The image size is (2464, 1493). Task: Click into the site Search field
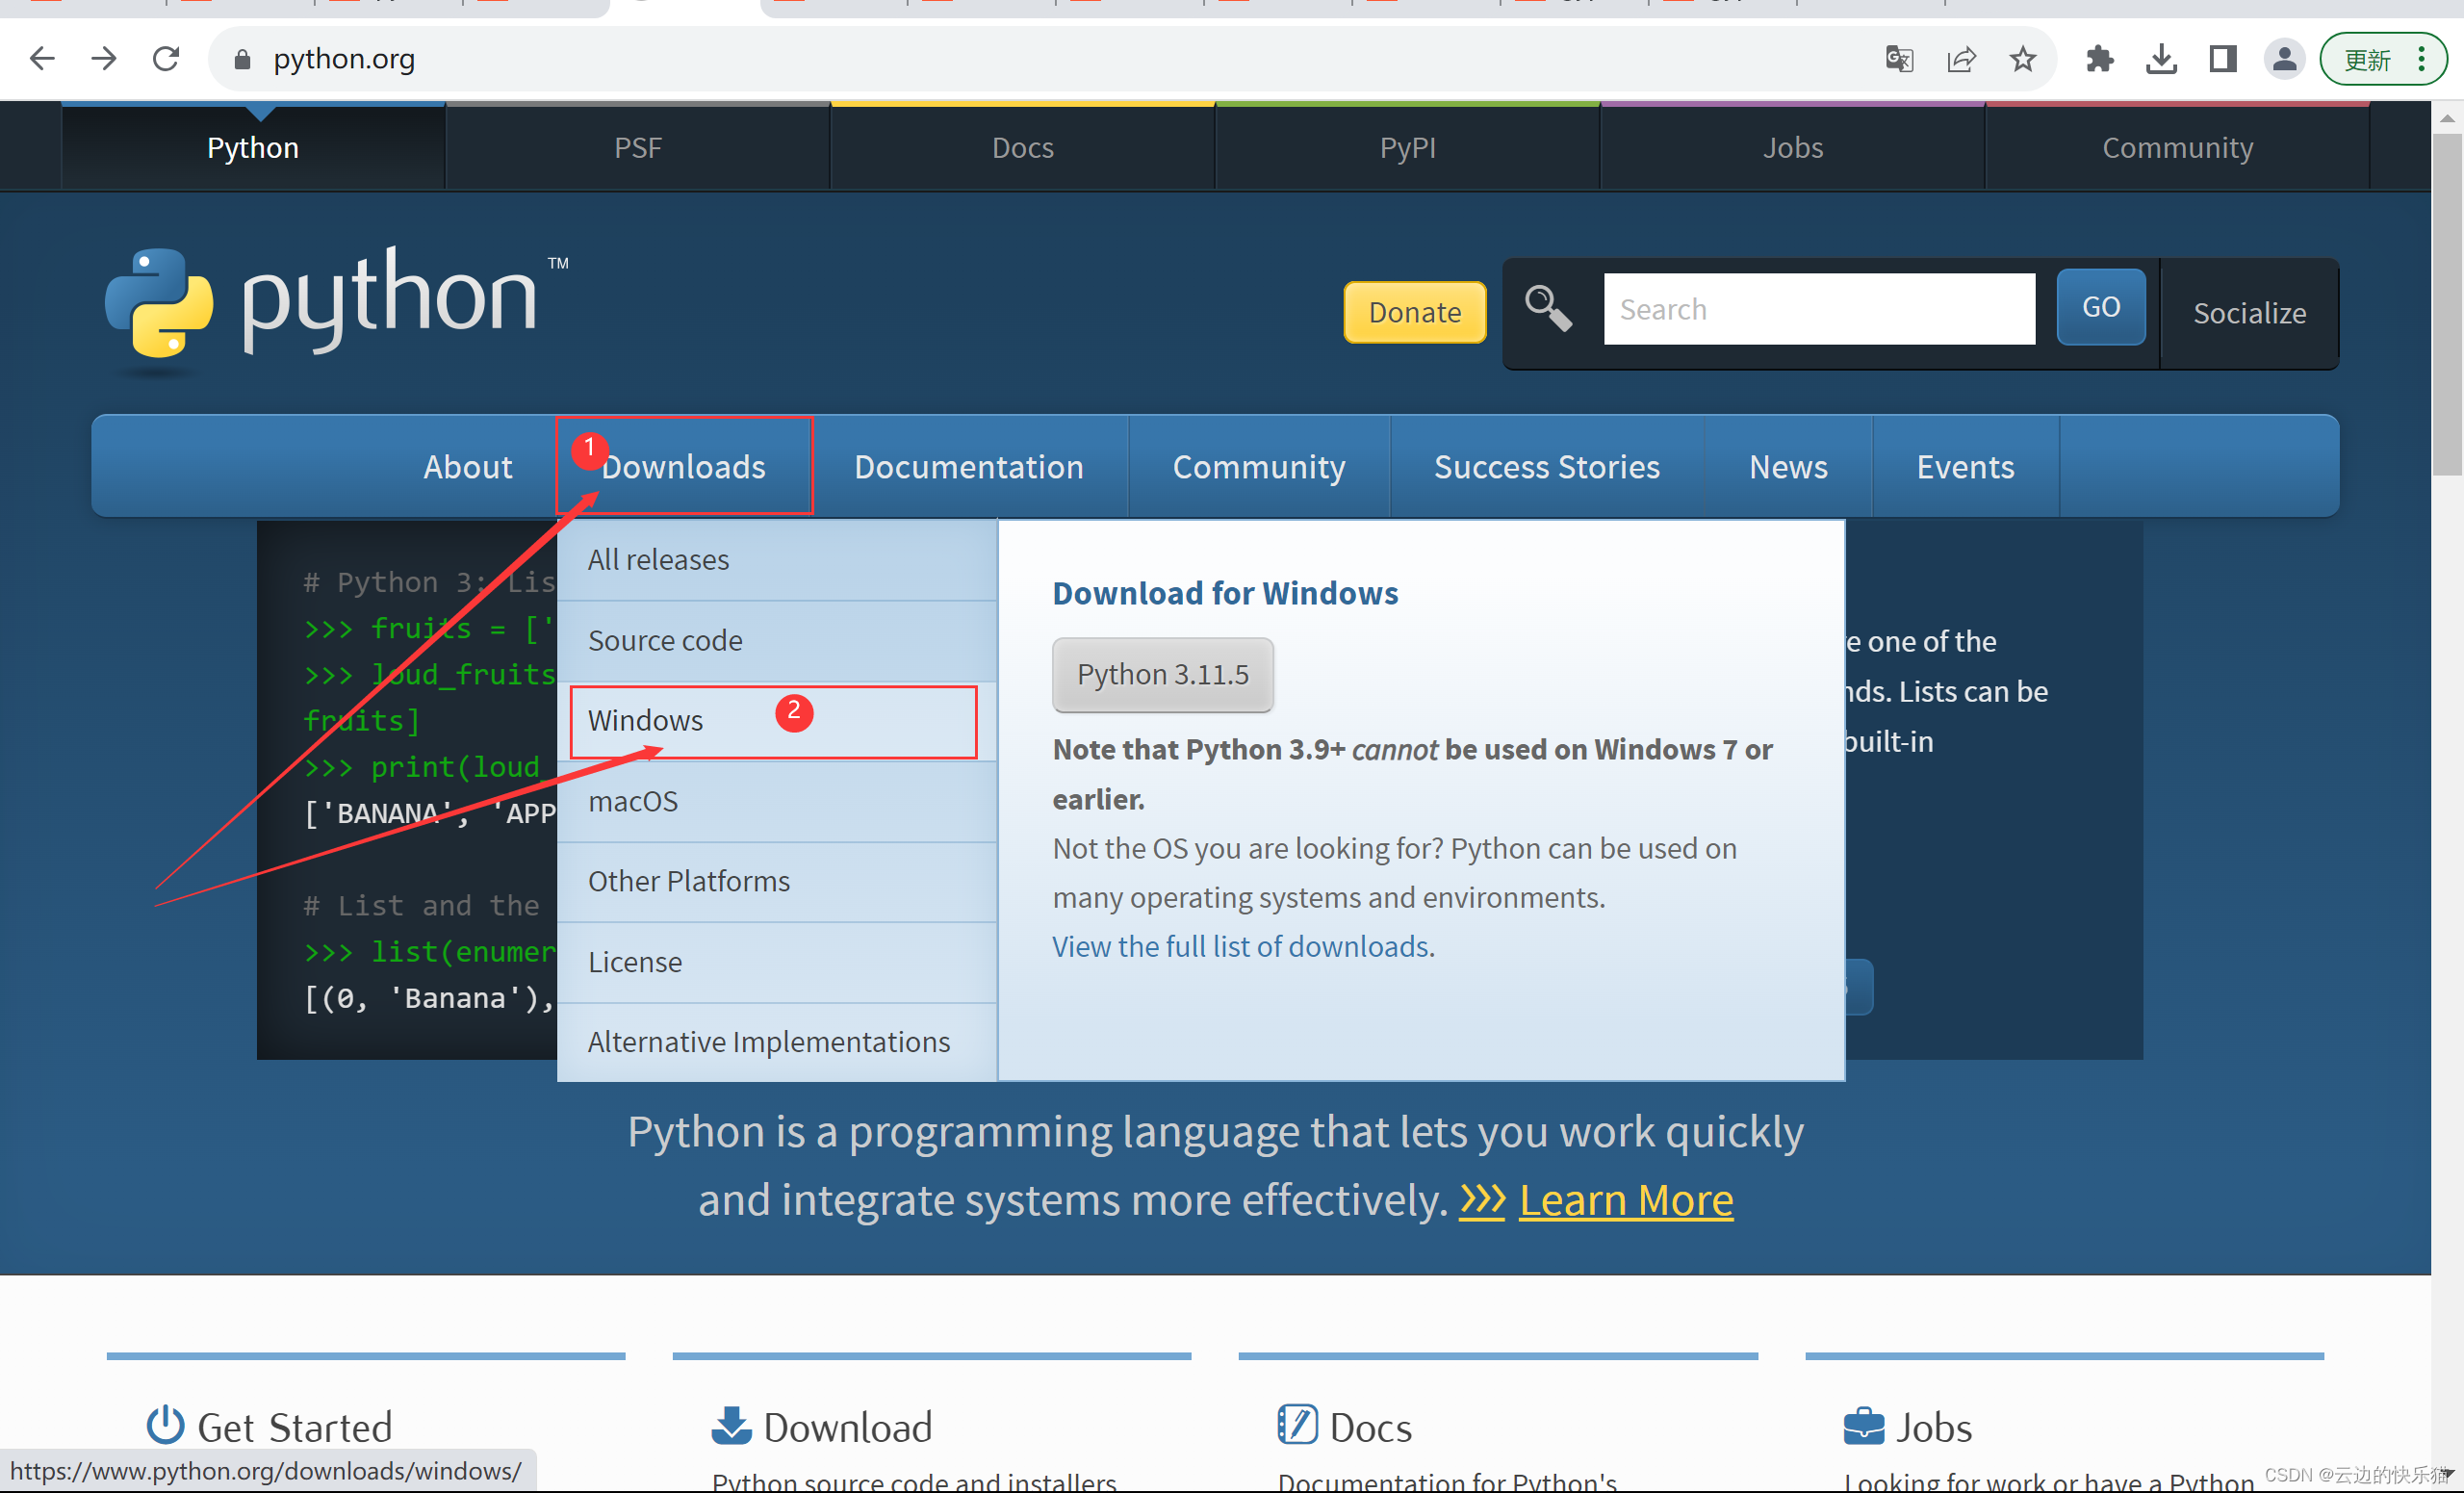[x=1819, y=309]
